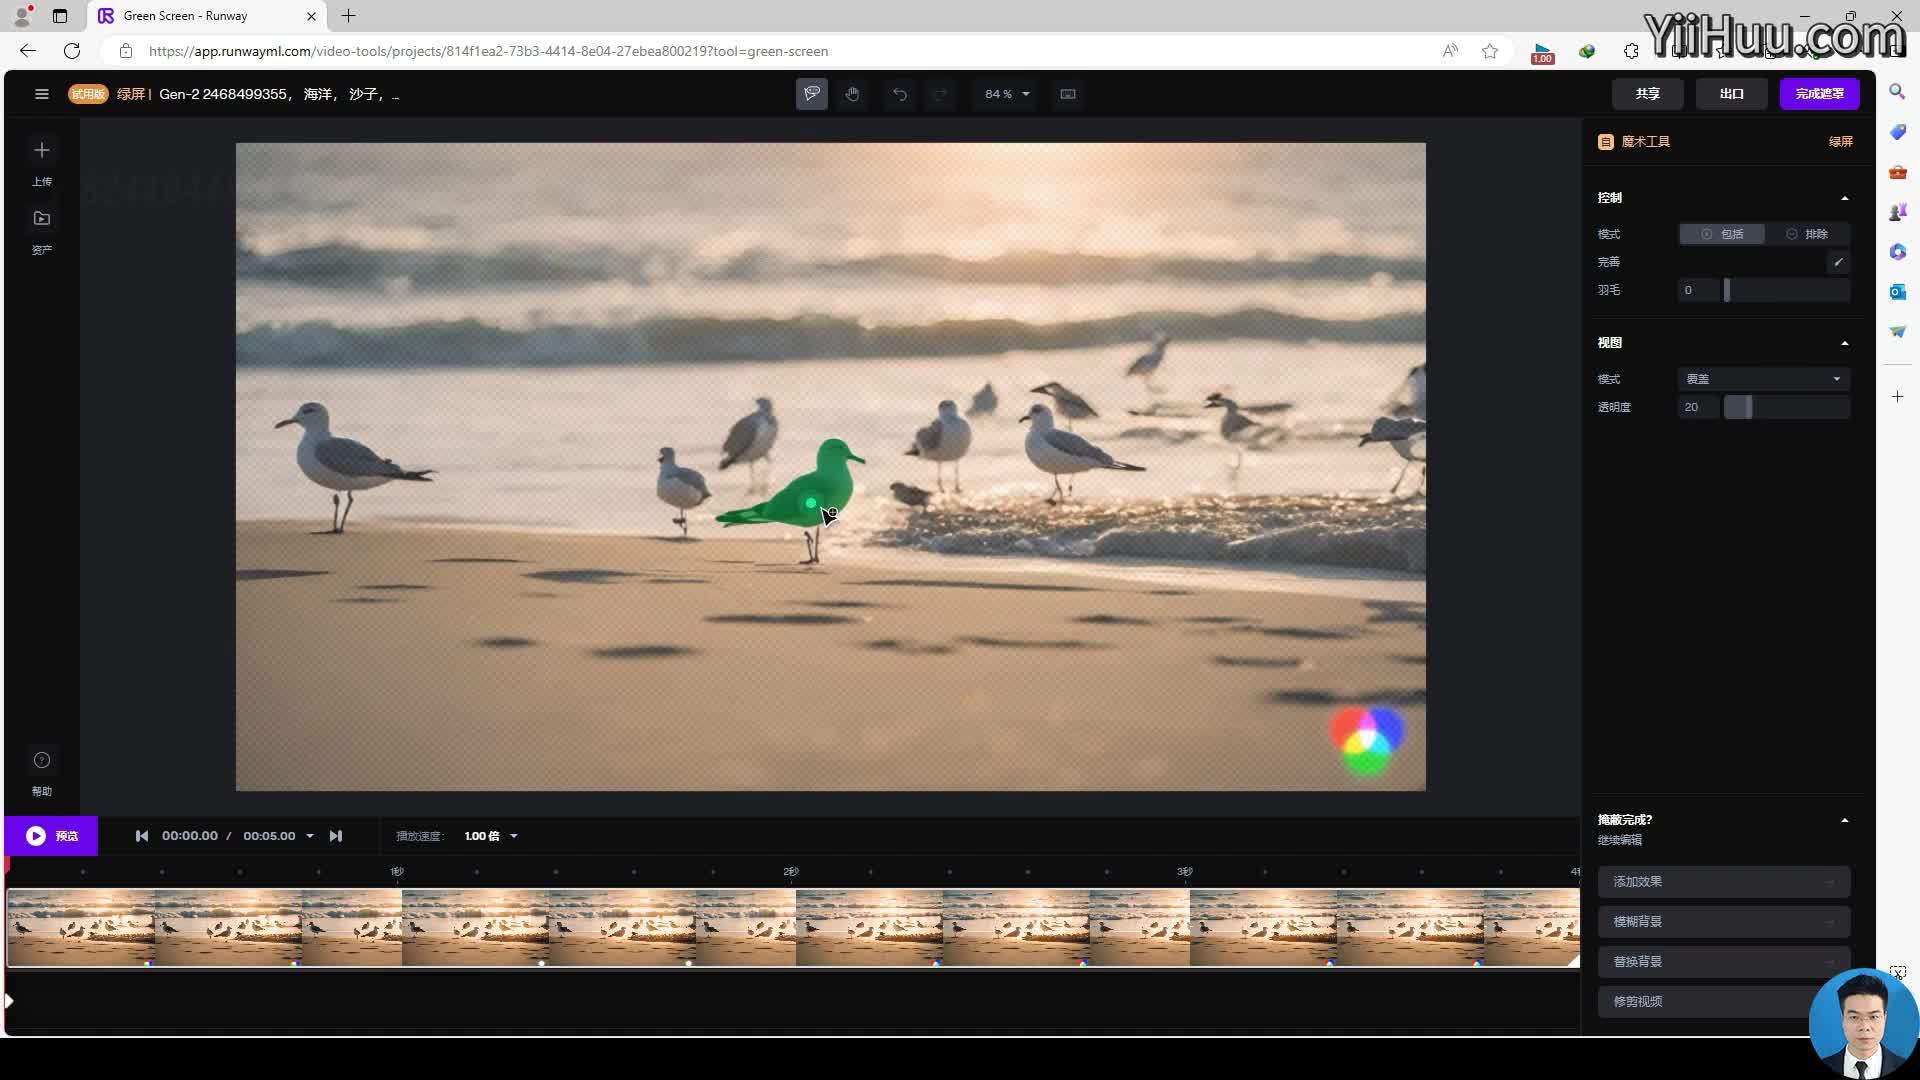
Task: Open browser extensions puzzle icon
Action: [1631, 51]
